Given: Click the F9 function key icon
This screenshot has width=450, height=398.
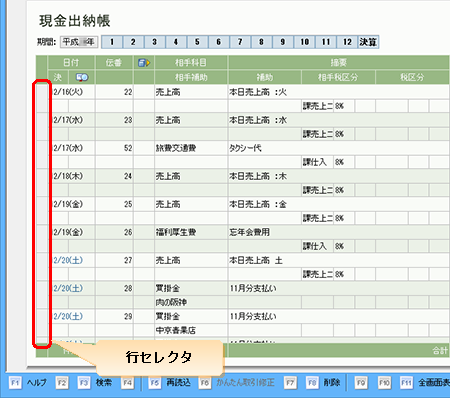Looking at the screenshot, I should (x=361, y=383).
